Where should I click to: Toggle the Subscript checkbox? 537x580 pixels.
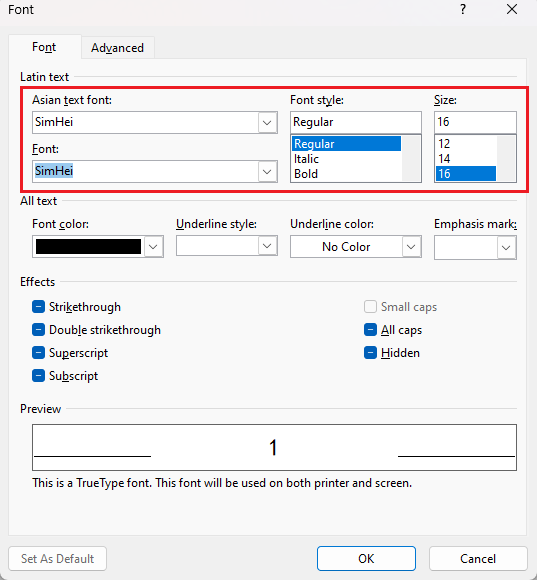38,375
